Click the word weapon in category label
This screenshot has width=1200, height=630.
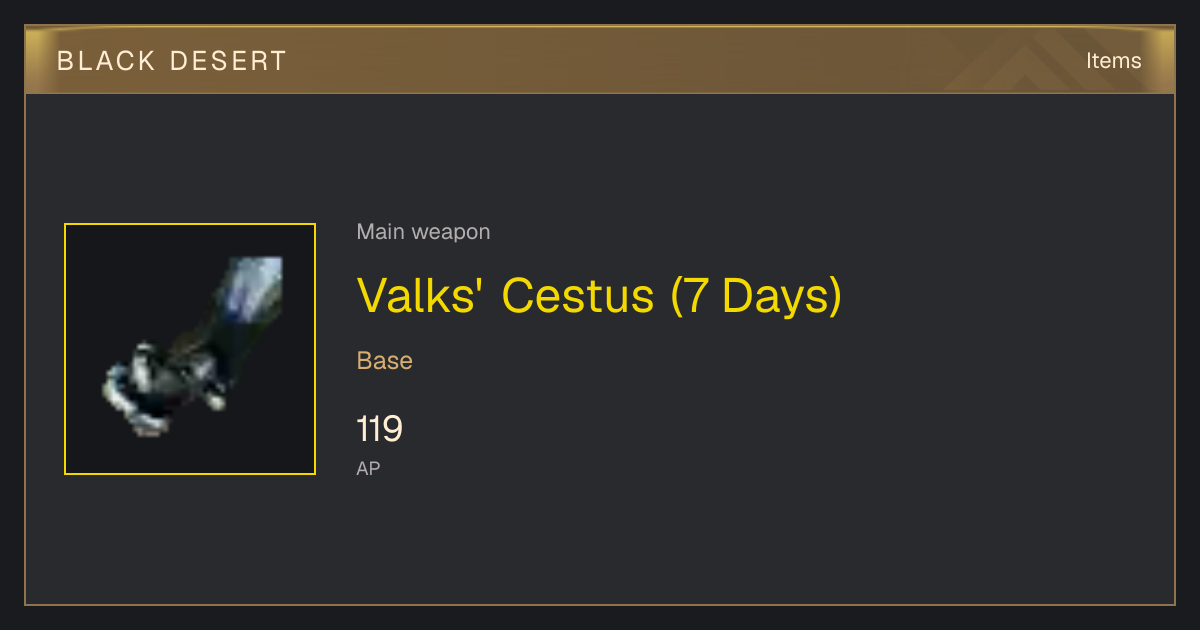point(451,234)
